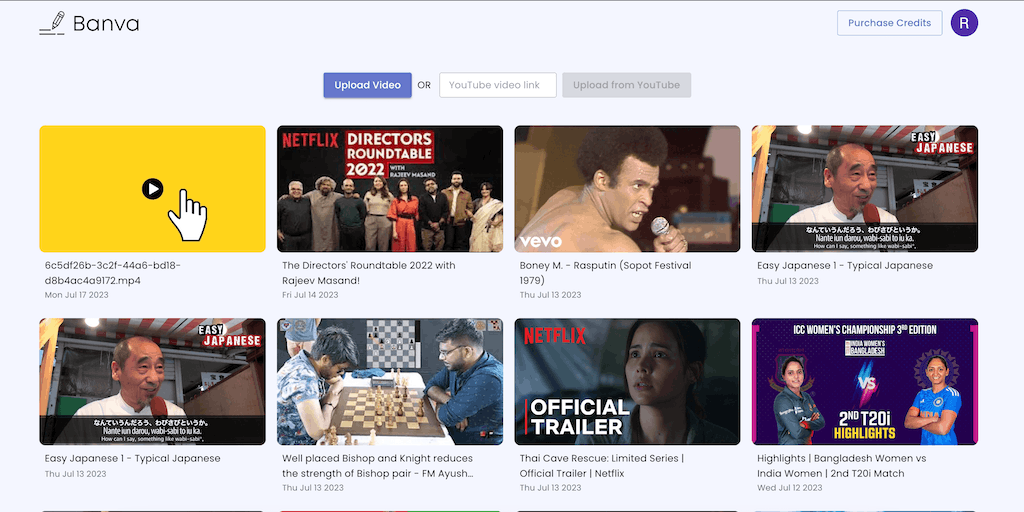Play the yellow video's play button
Screen dimensions: 1024x512
click(x=152, y=189)
